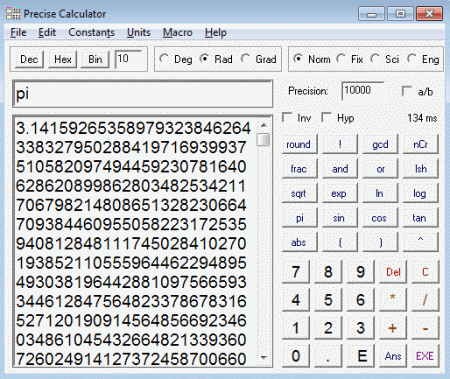Click the result scrollbar down arrow
This screenshot has width=450, height=379.
(264, 358)
